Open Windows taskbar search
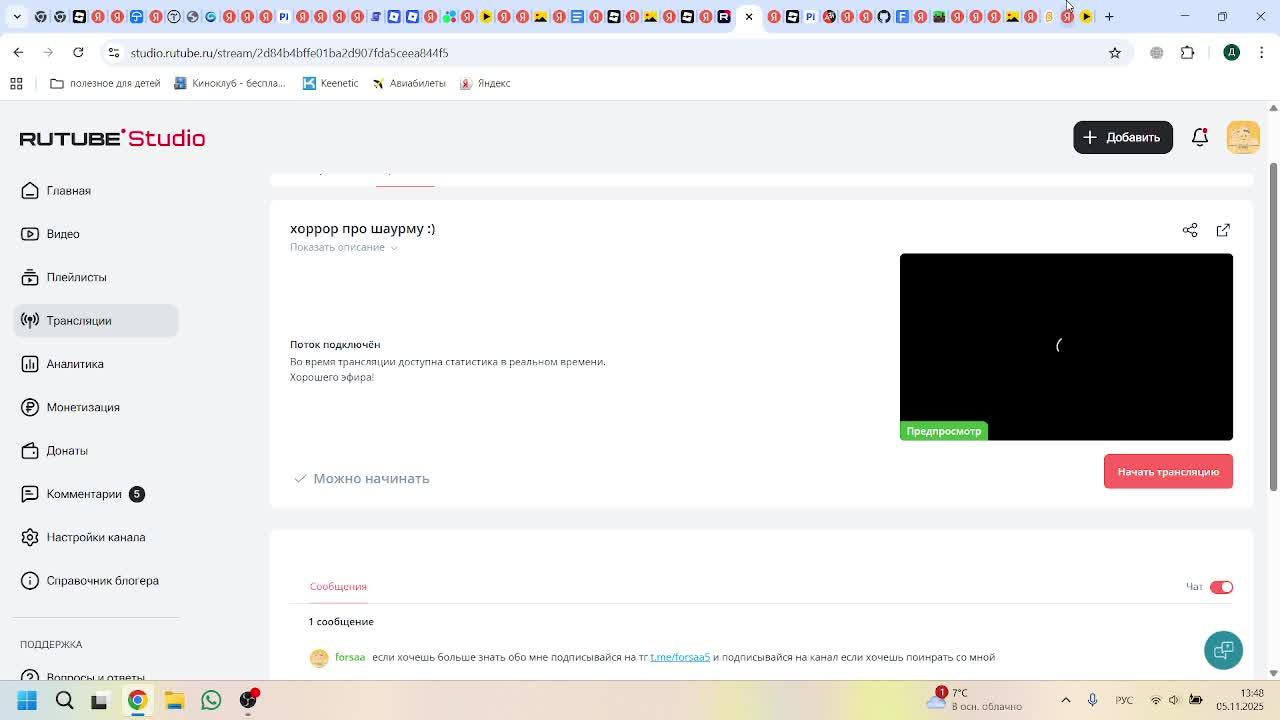Viewport: 1280px width, 720px height. pos(64,700)
